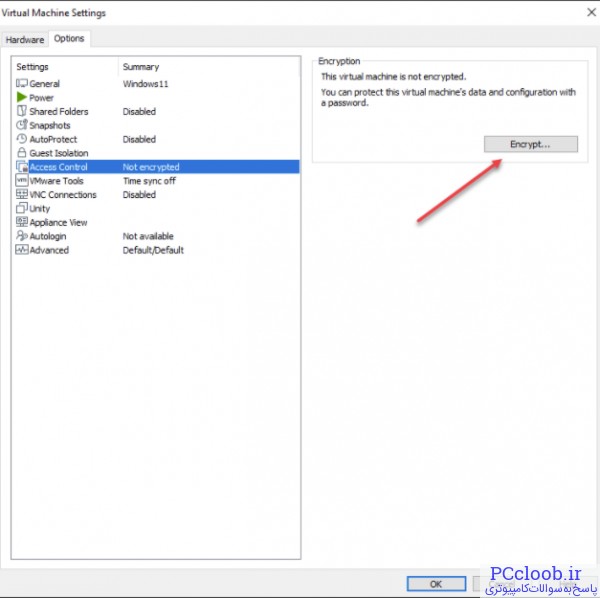Click the Summary column header
The height and width of the screenshot is (598, 600).
209,67
